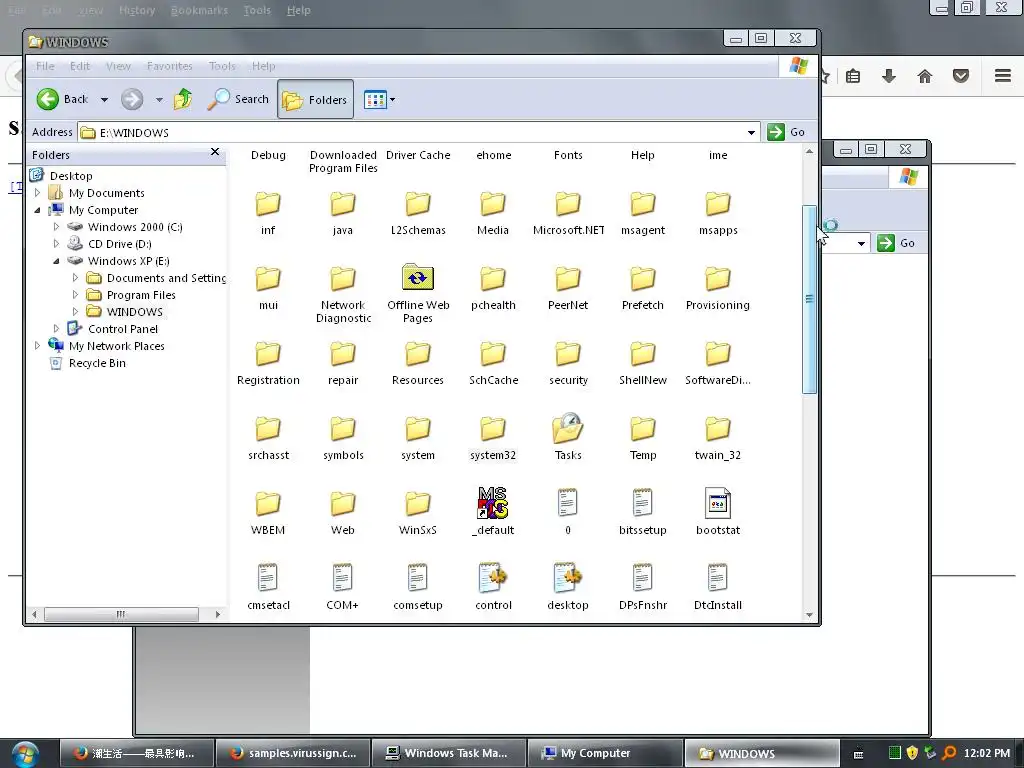Open the View menu in WINDOWS window
Image resolution: width=1024 pixels, height=768 pixels.
tap(118, 66)
